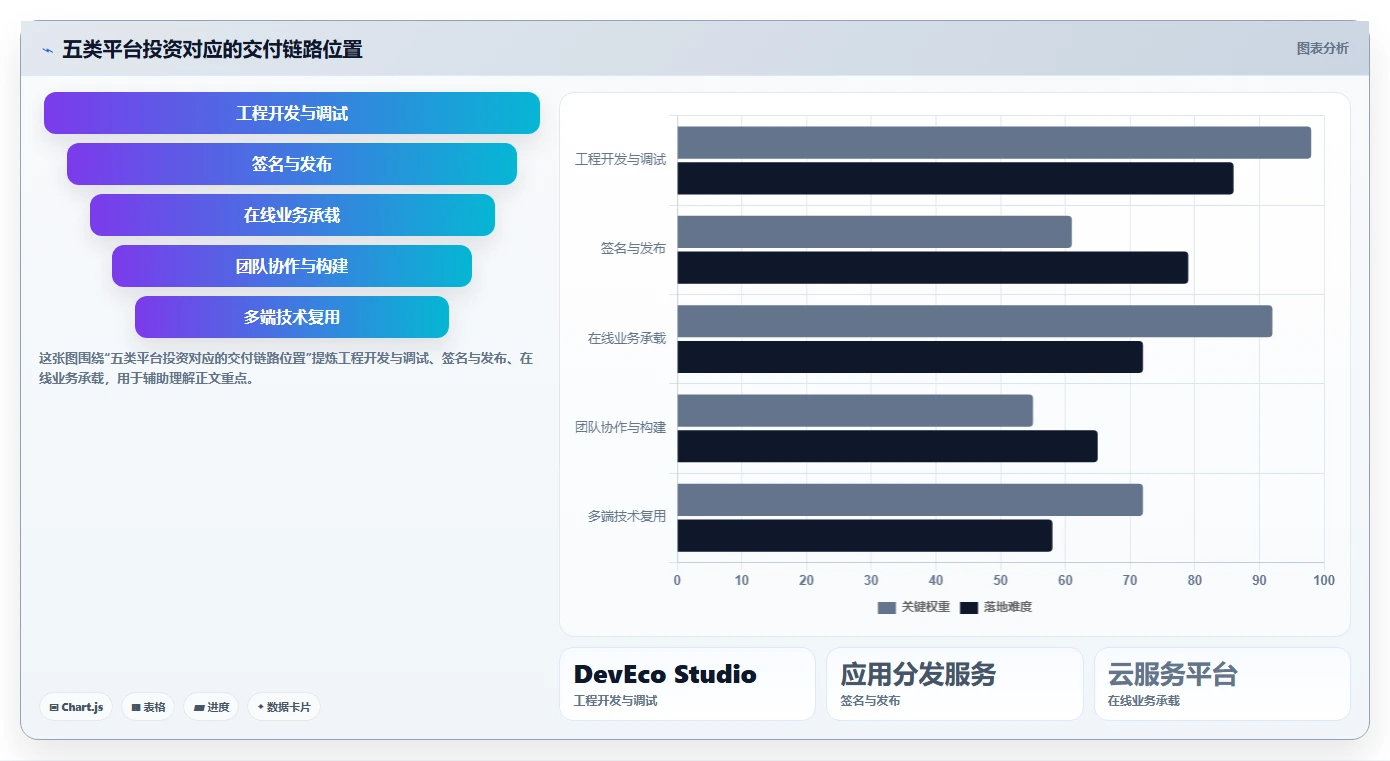The image size is (1390, 761).
Task: Click the 落地难度 bar for 签名与发布
Action: tap(933, 268)
